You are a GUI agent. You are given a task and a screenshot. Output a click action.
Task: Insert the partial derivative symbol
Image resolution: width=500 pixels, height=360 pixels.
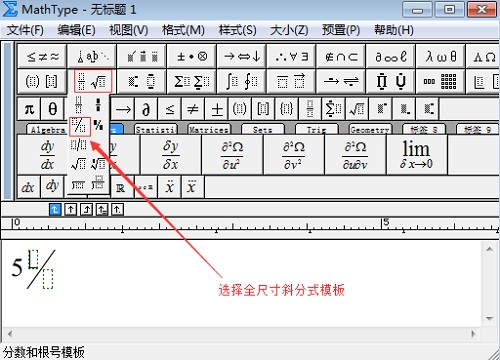146,109
